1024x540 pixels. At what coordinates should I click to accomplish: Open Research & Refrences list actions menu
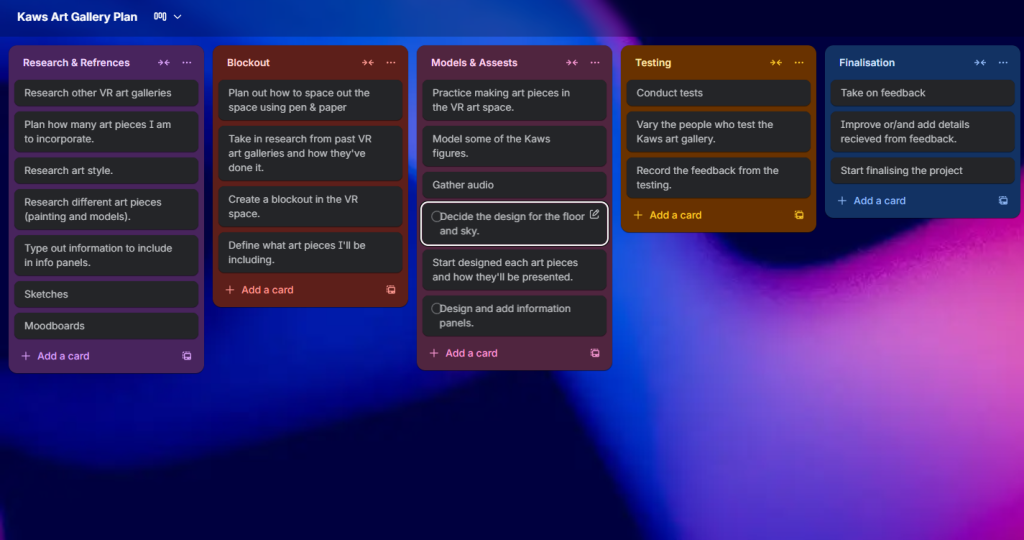click(x=187, y=63)
